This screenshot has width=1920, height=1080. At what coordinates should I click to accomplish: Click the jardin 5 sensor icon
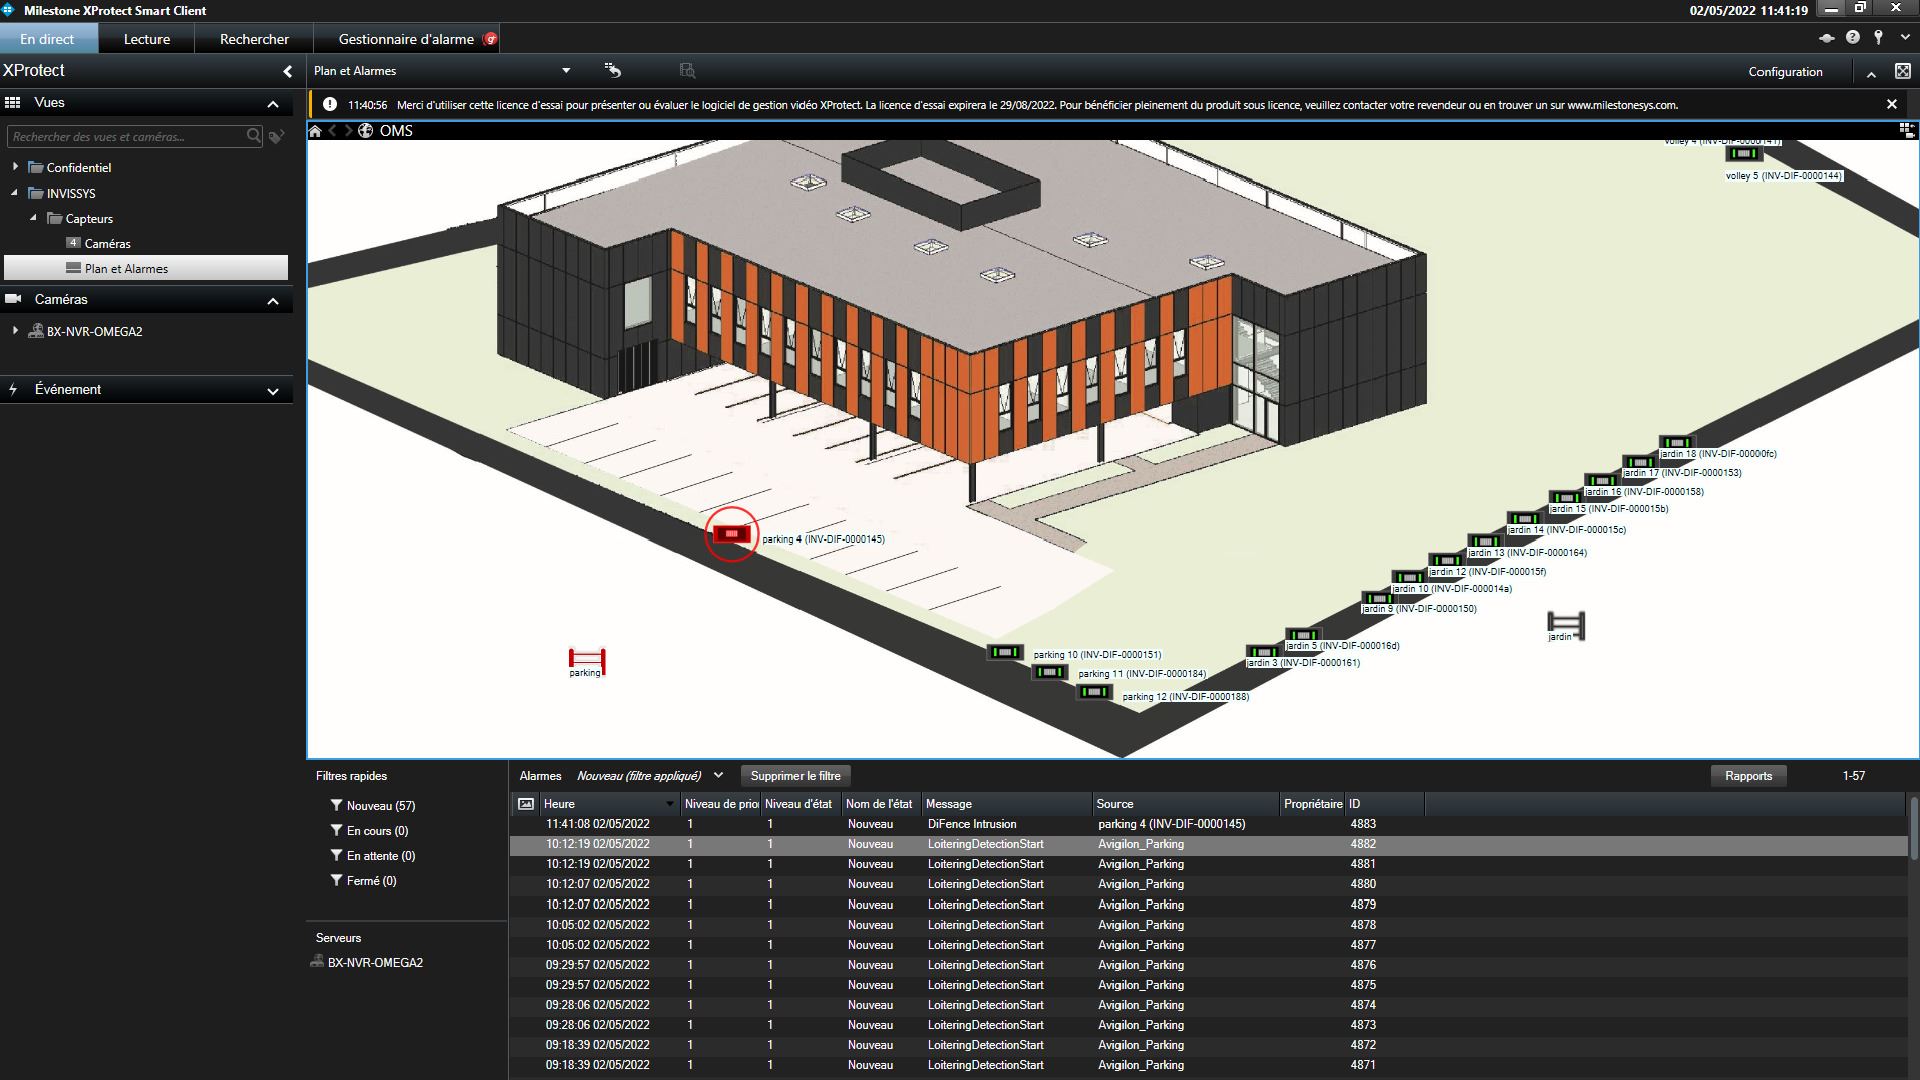1302,635
